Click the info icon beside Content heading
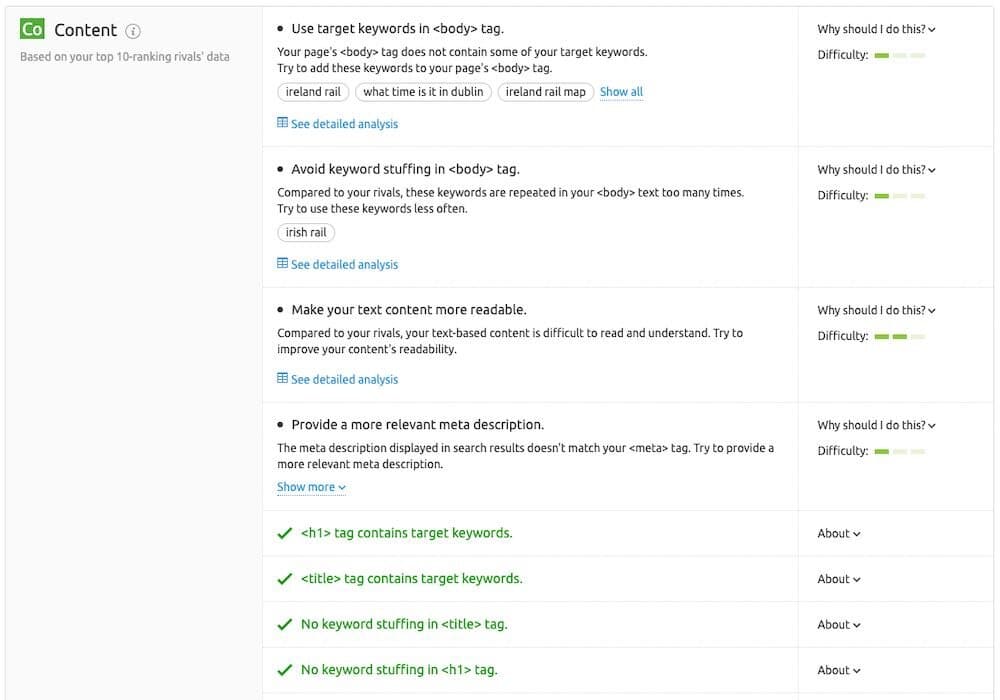This screenshot has width=1000, height=700. coord(133,31)
